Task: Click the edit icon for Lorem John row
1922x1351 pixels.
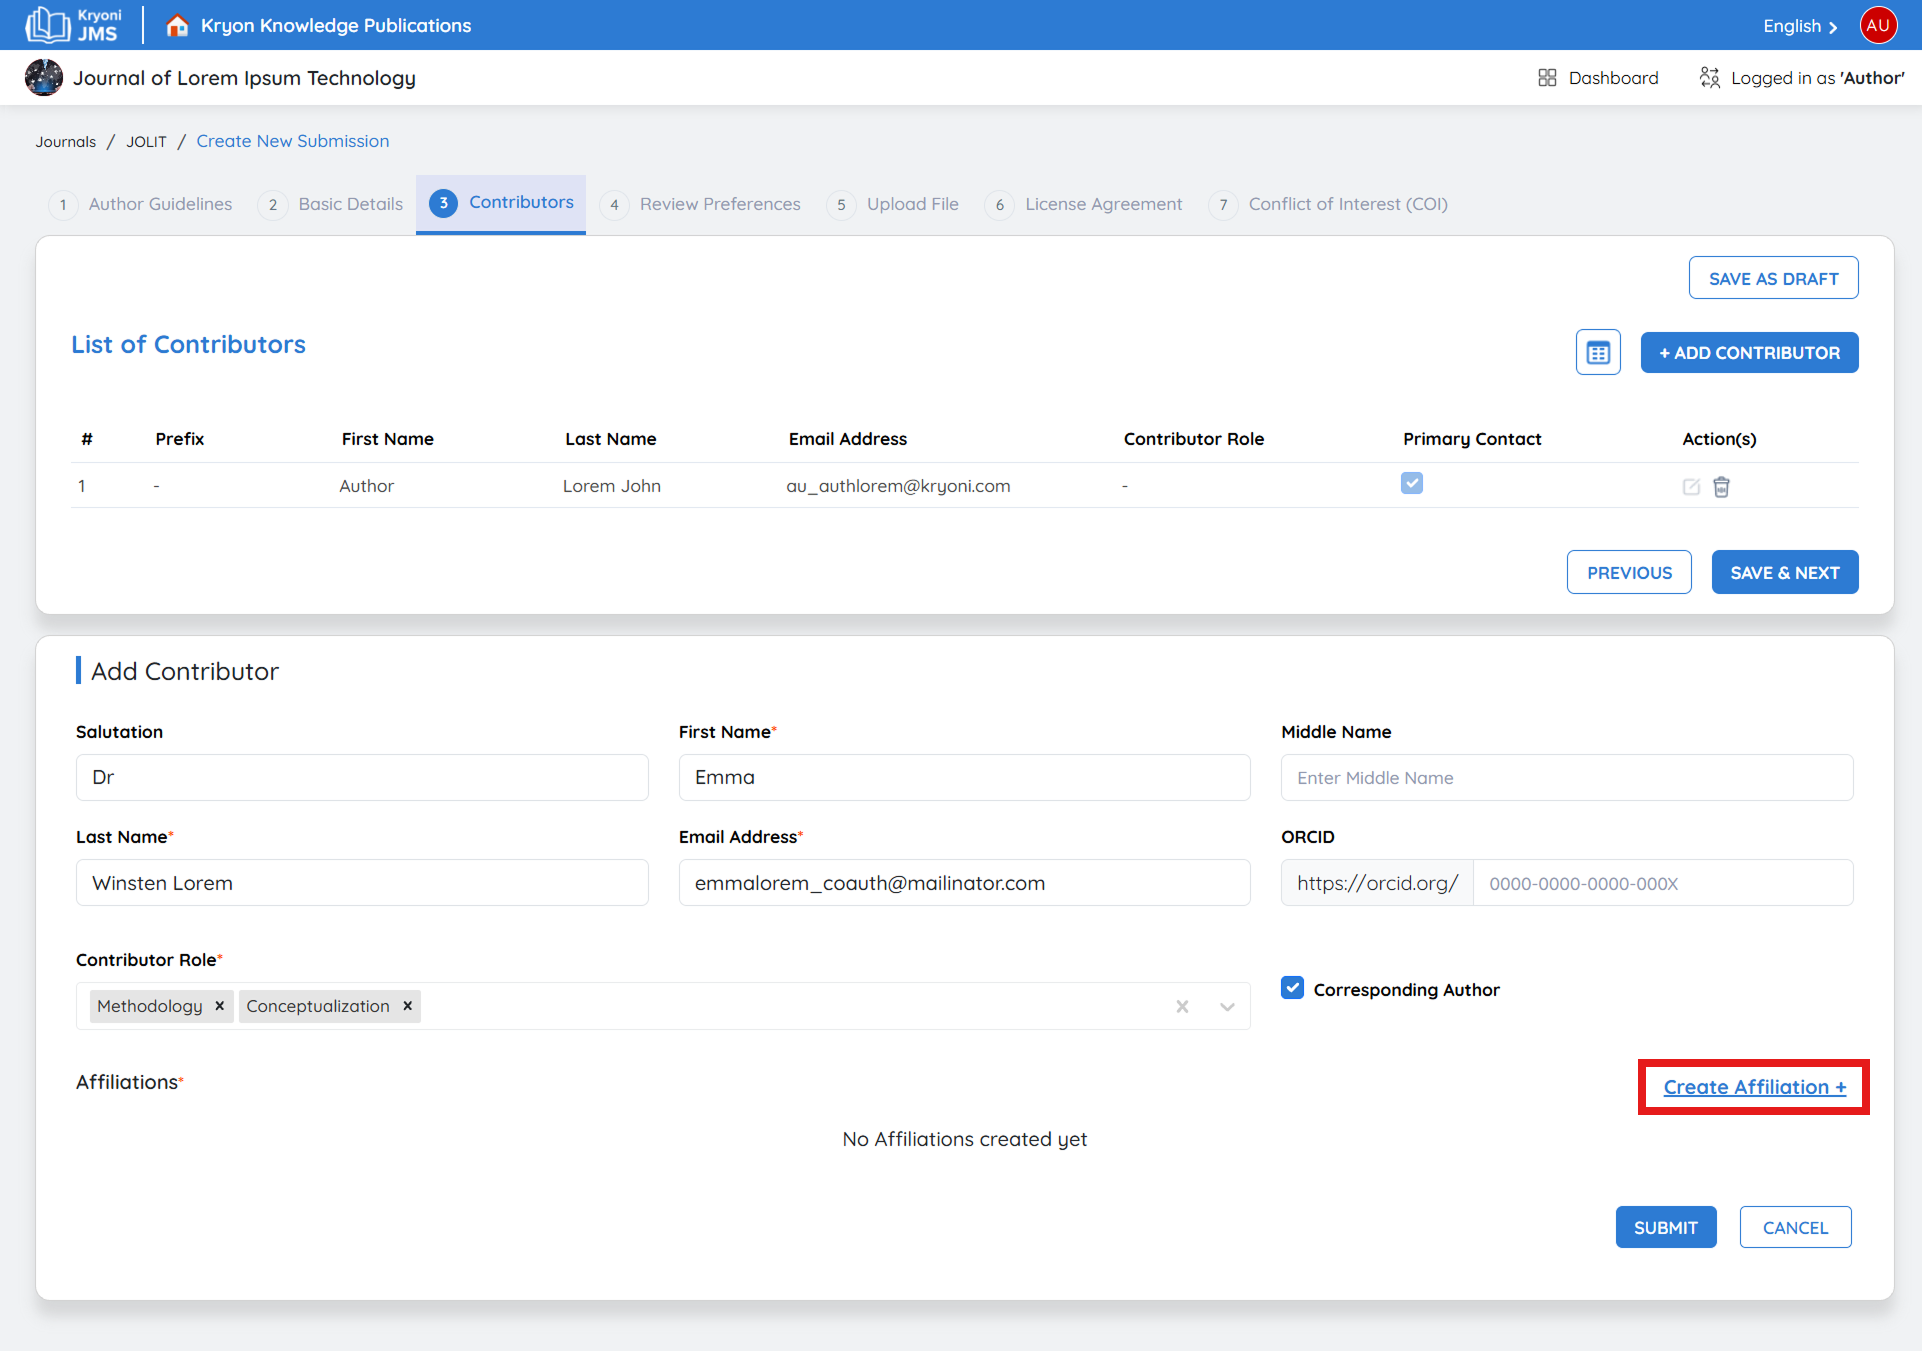Action: (x=1691, y=487)
